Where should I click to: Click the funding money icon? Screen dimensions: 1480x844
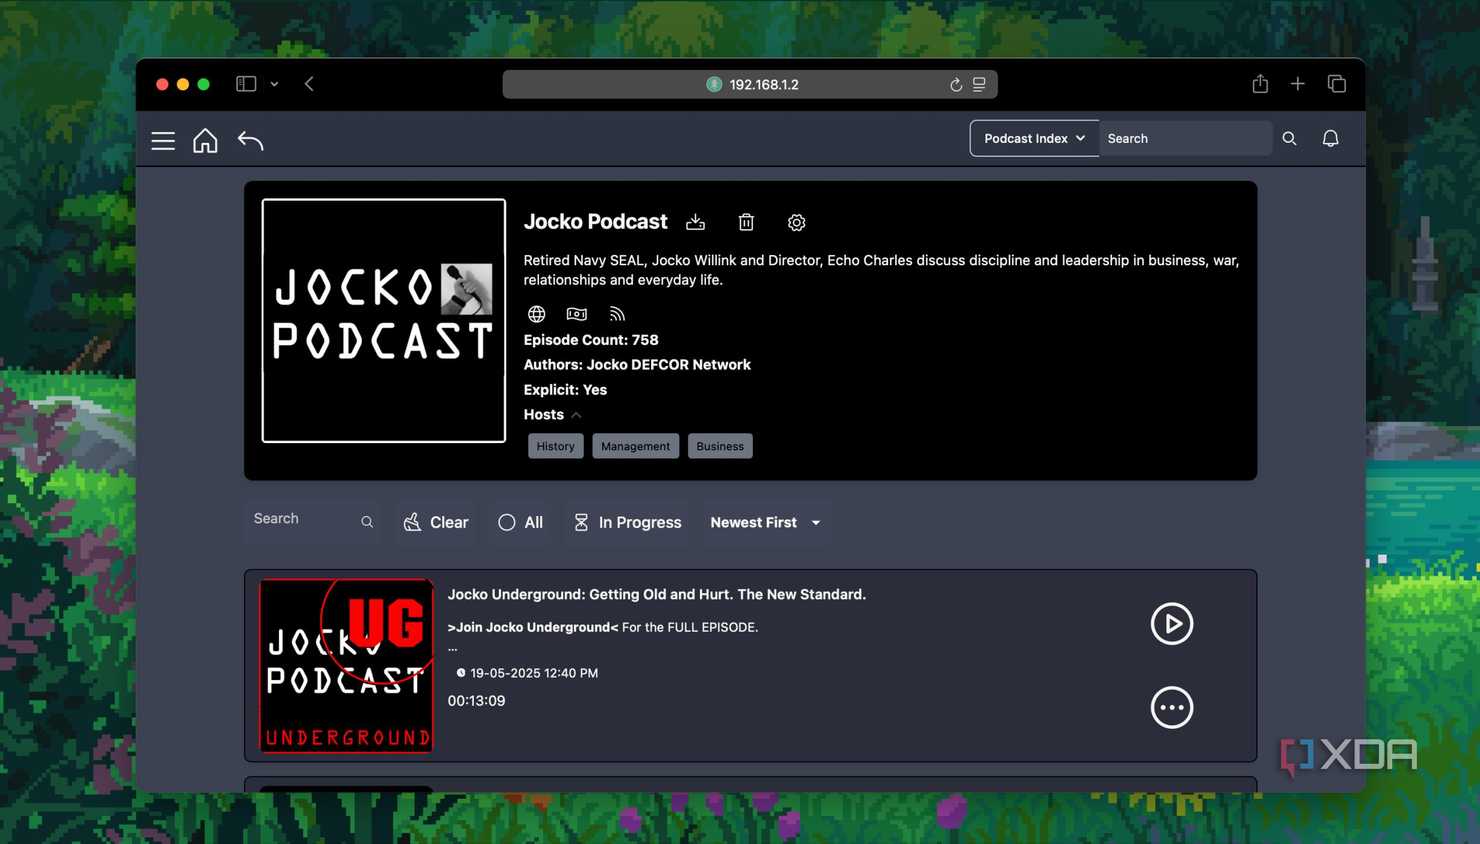577,314
